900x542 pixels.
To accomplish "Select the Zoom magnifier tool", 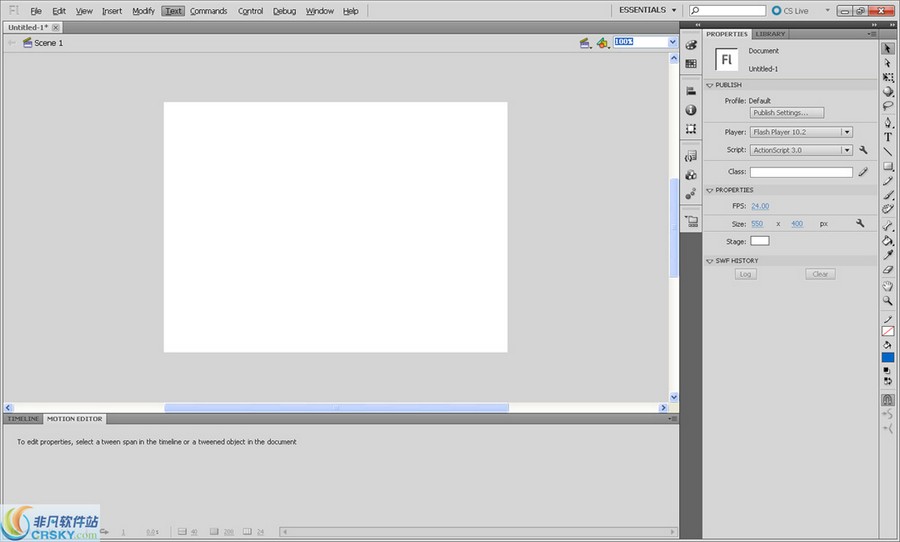I will 887,300.
